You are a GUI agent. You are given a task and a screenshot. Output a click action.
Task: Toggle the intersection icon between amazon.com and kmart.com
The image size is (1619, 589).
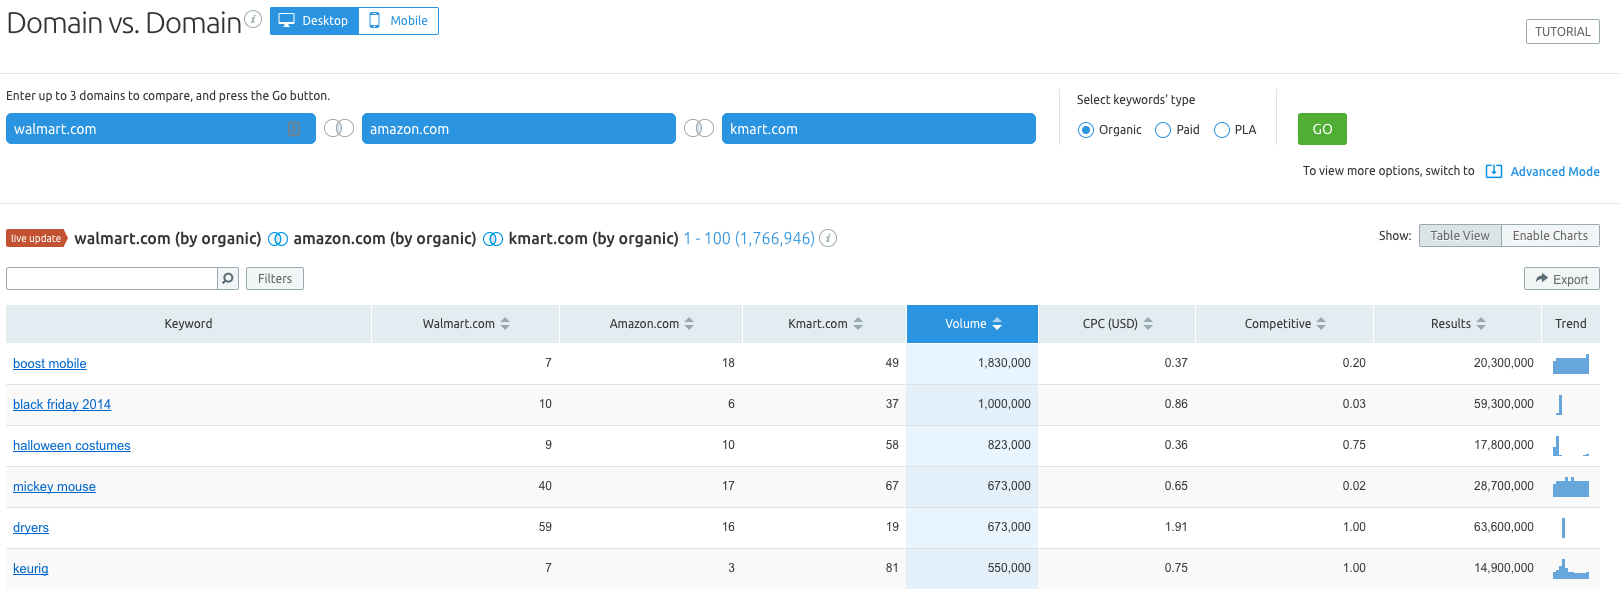pos(699,129)
